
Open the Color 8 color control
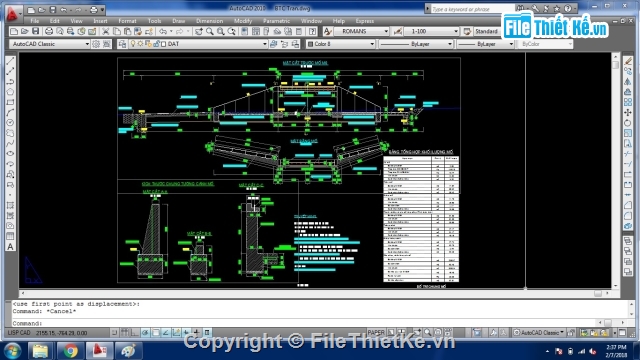[x=341, y=44]
